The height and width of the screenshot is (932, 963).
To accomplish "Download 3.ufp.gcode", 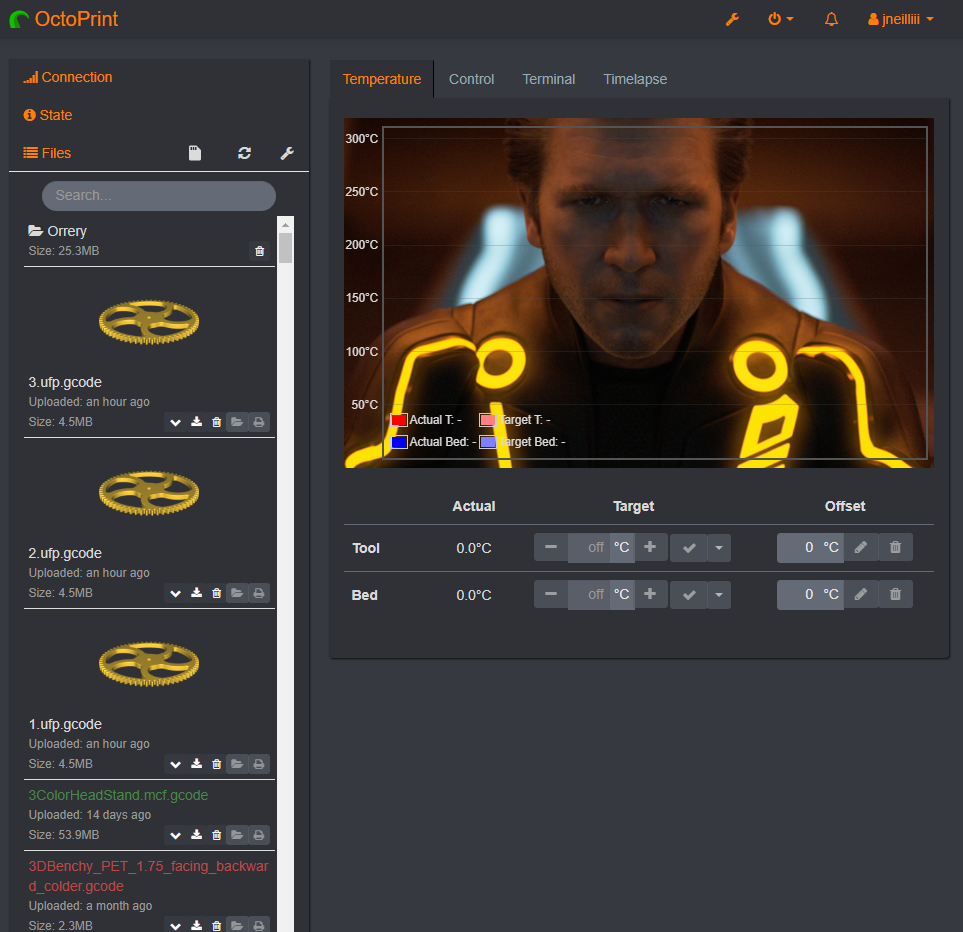I will pyautogui.click(x=197, y=422).
